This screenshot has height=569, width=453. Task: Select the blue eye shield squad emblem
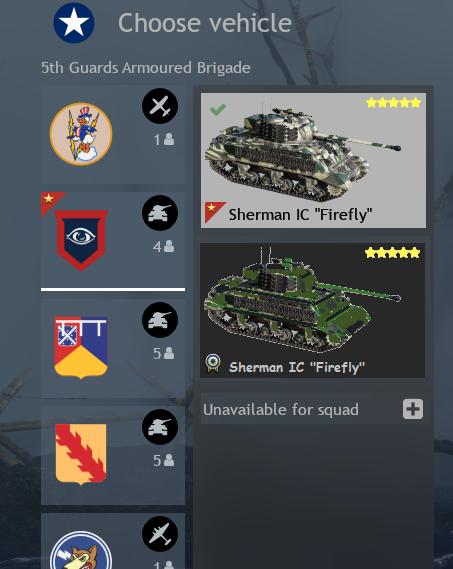click(81, 240)
